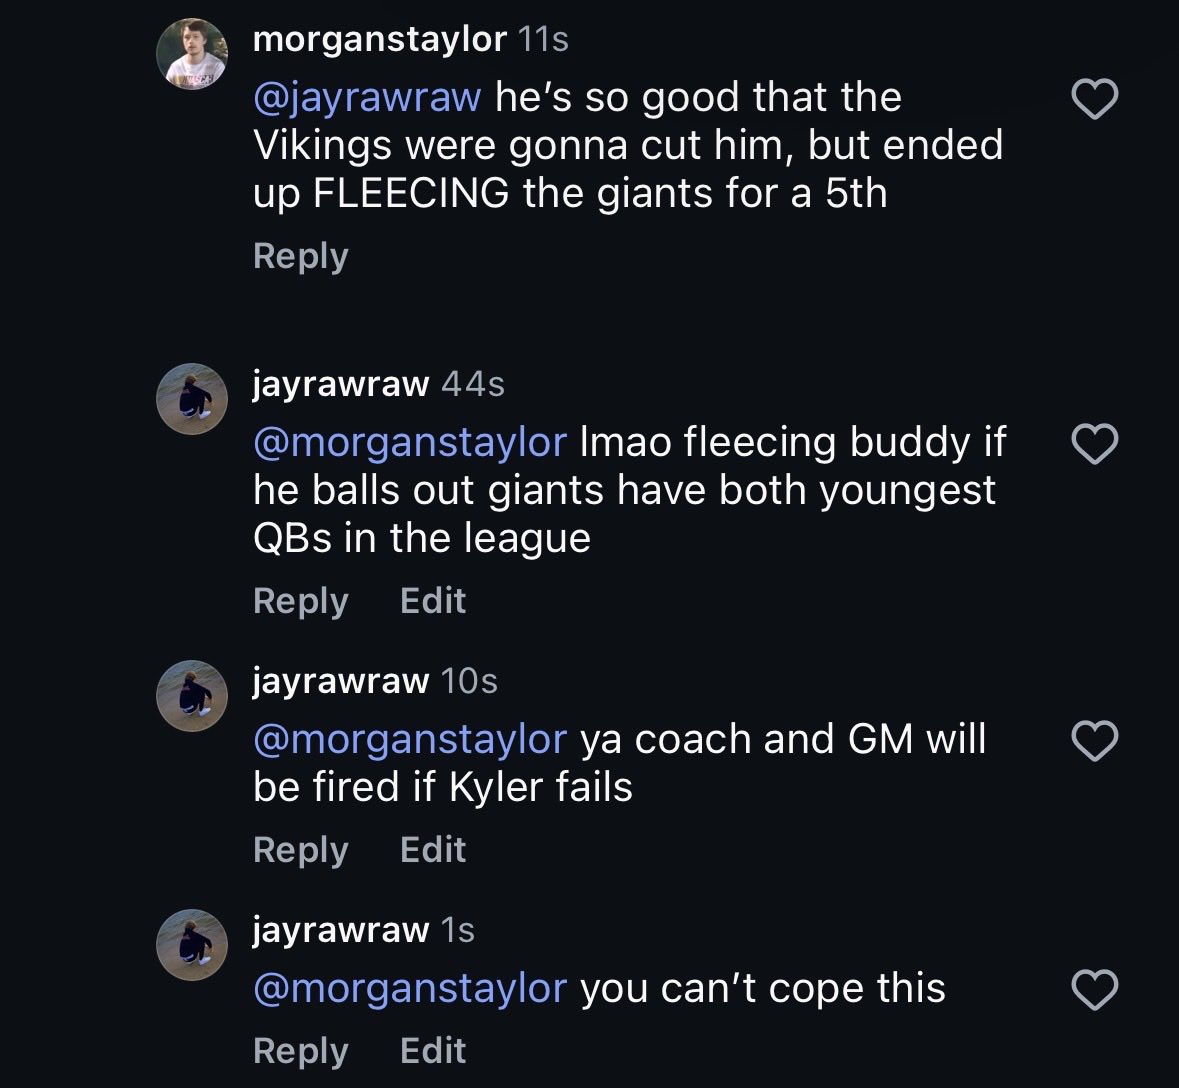This screenshot has height=1088, width=1179.
Task: Reply to morganstaylor's FLEECING comment
Action: tap(301, 257)
